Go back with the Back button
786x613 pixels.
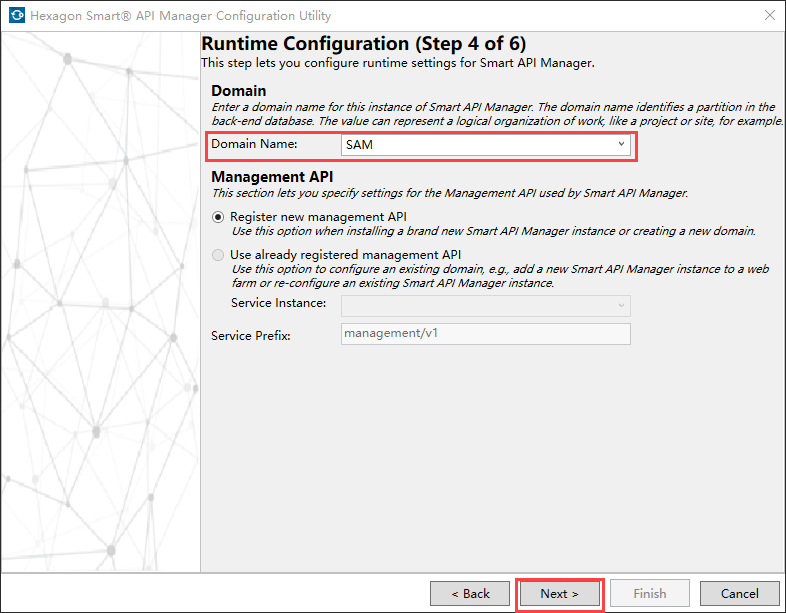(470, 593)
